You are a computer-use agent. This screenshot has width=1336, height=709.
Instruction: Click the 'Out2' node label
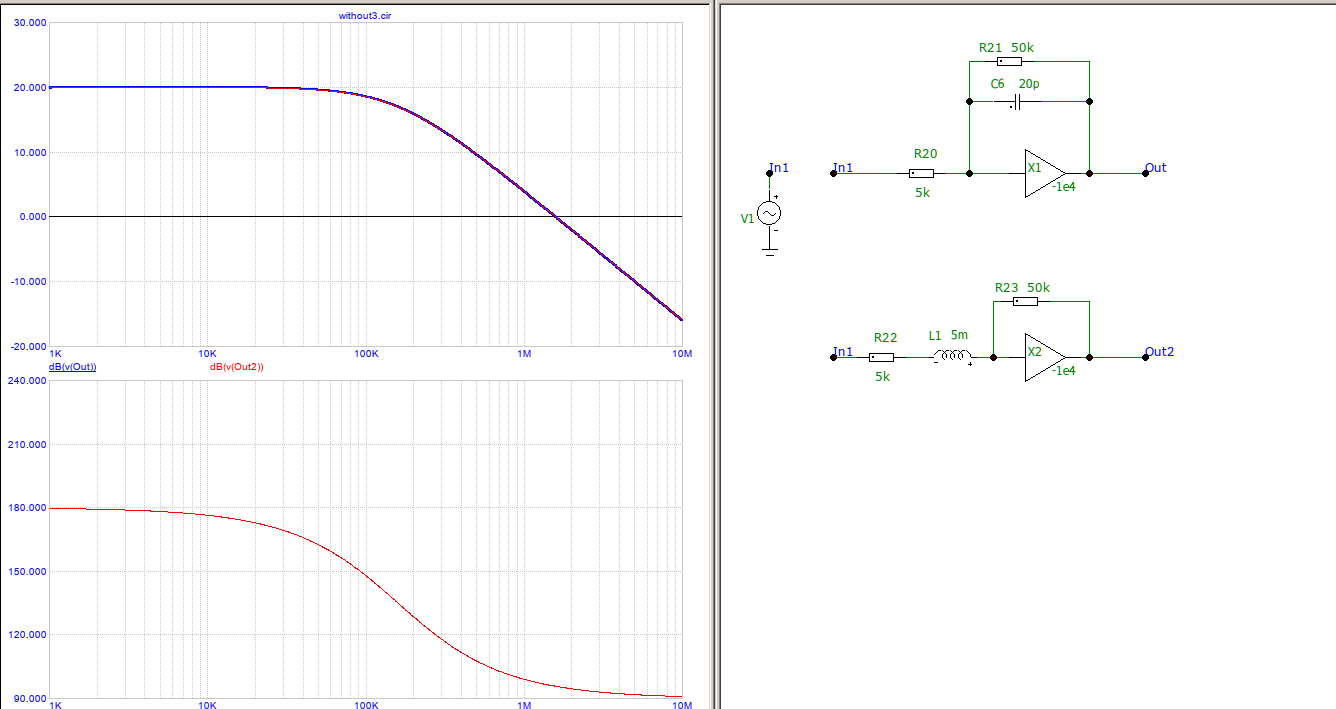[1159, 351]
